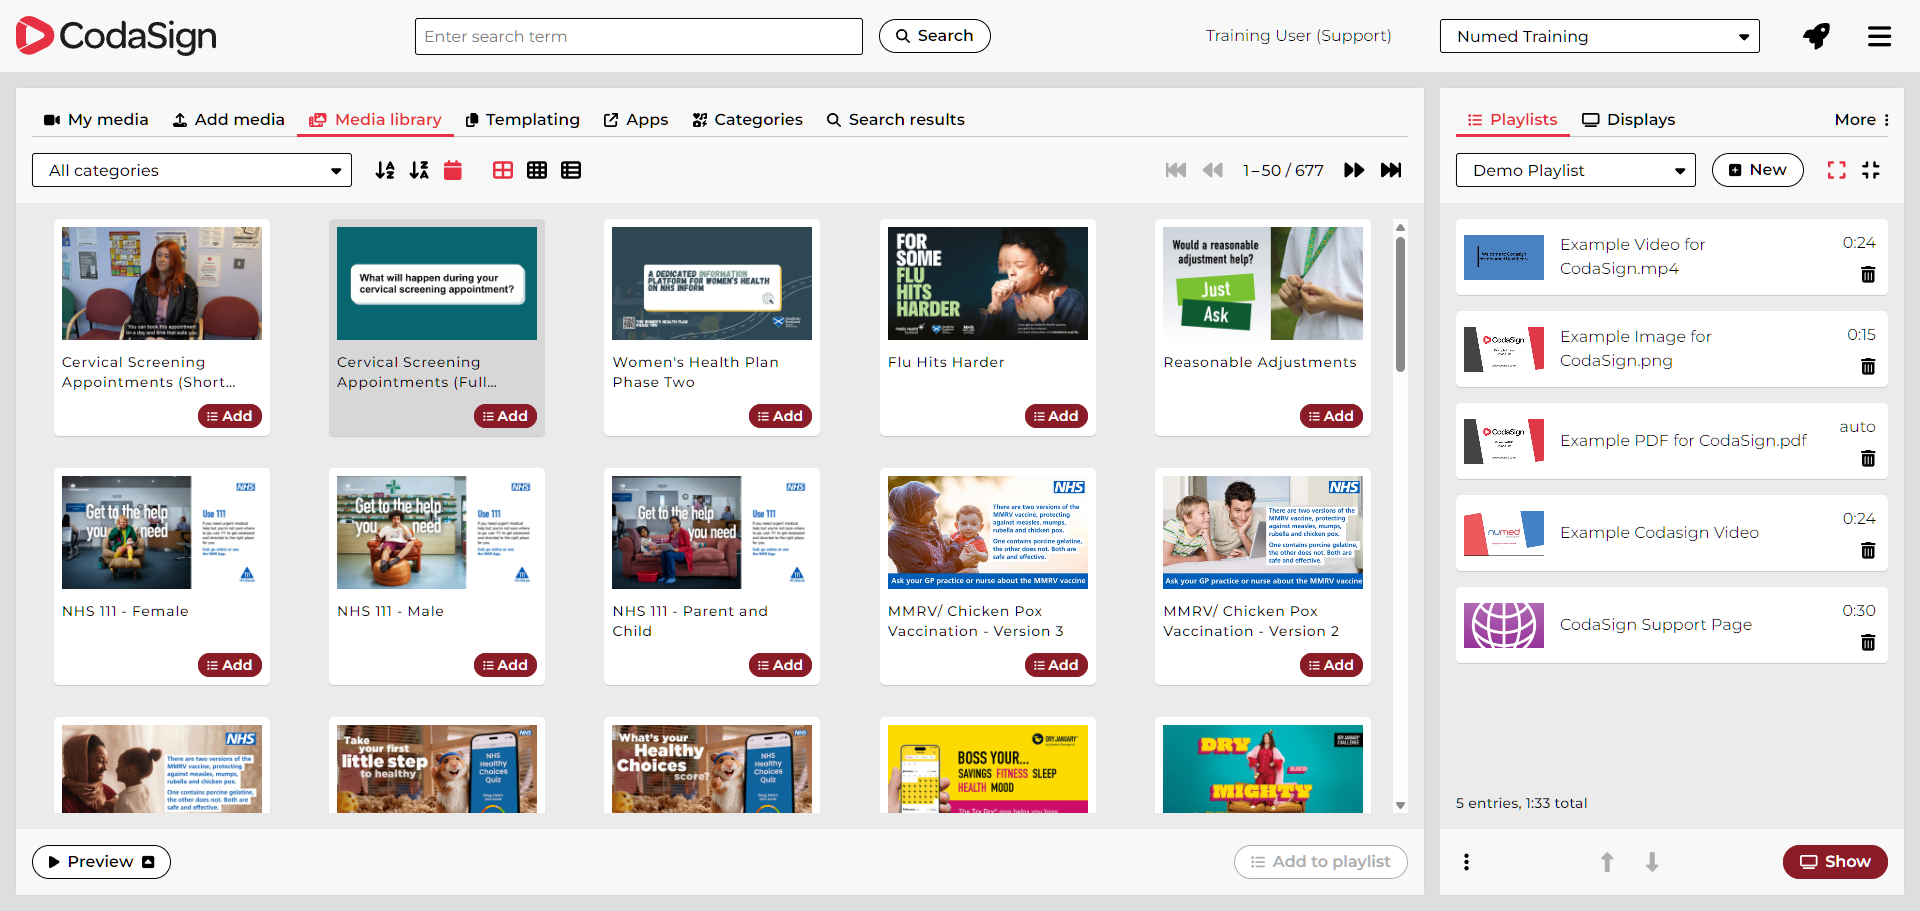
Task: Switch to large thumbnail grid view
Action: coord(503,170)
